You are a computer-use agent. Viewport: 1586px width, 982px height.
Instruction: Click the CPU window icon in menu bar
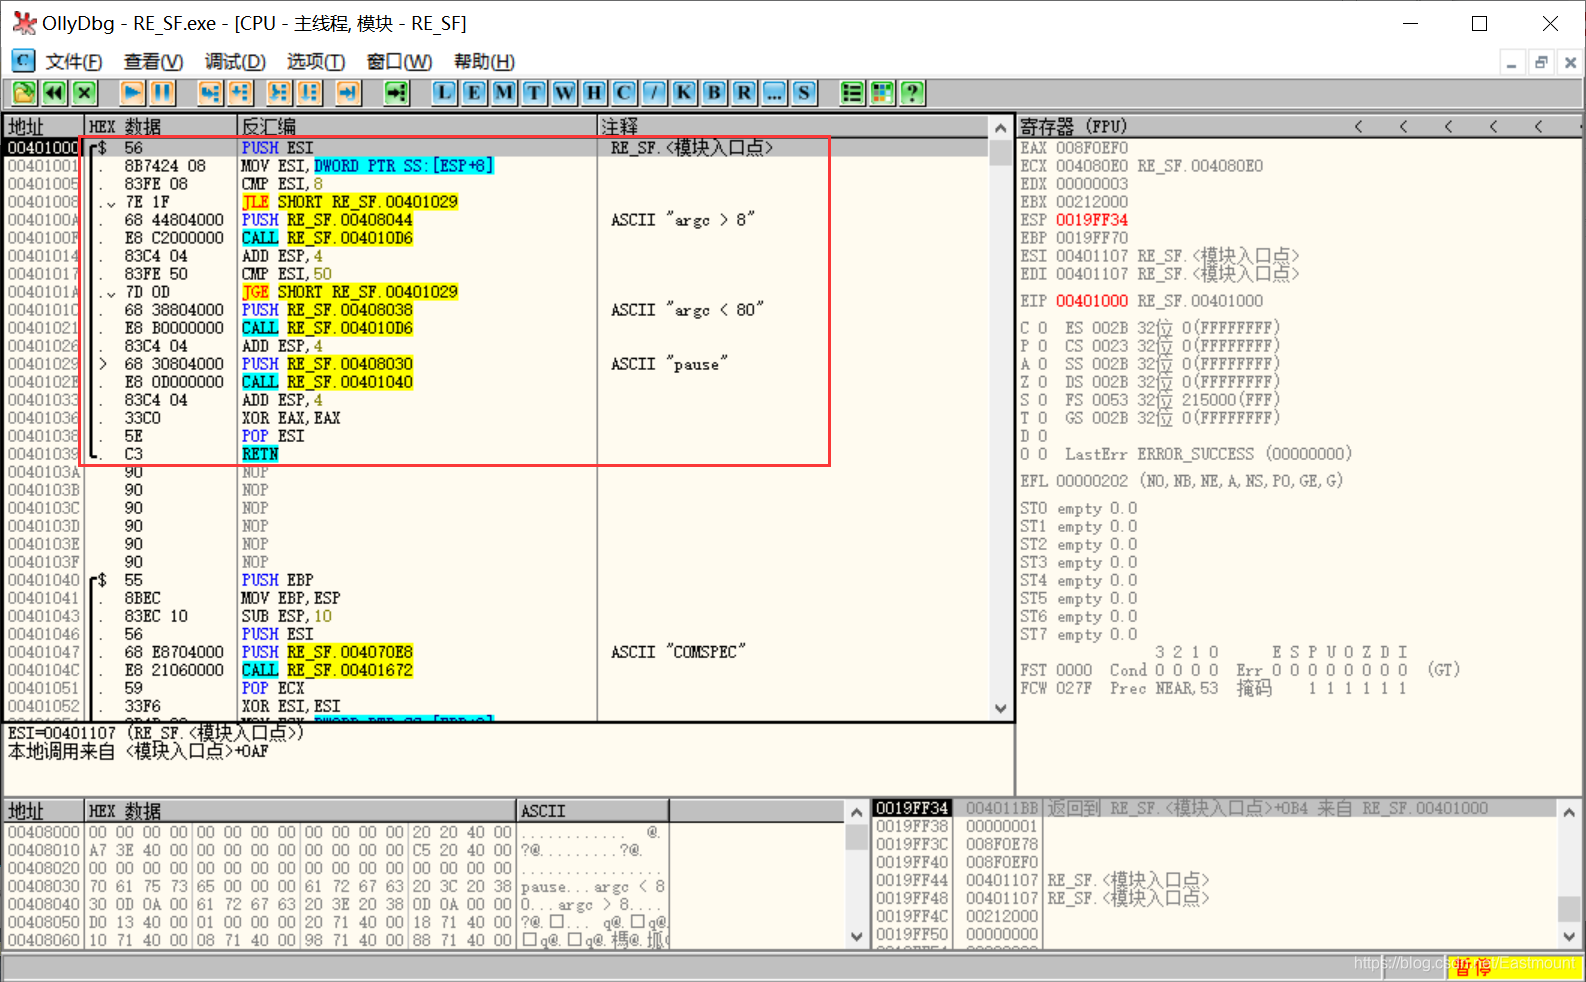pyautogui.click(x=22, y=61)
